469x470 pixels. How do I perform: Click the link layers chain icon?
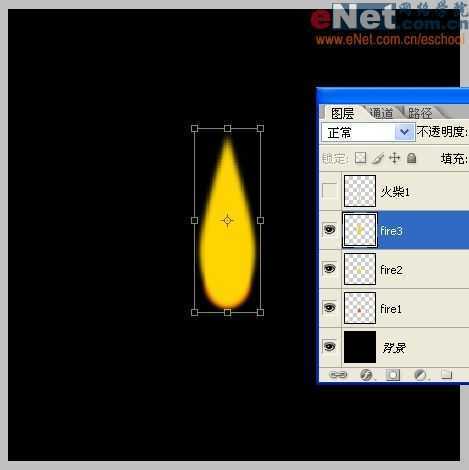(338, 375)
